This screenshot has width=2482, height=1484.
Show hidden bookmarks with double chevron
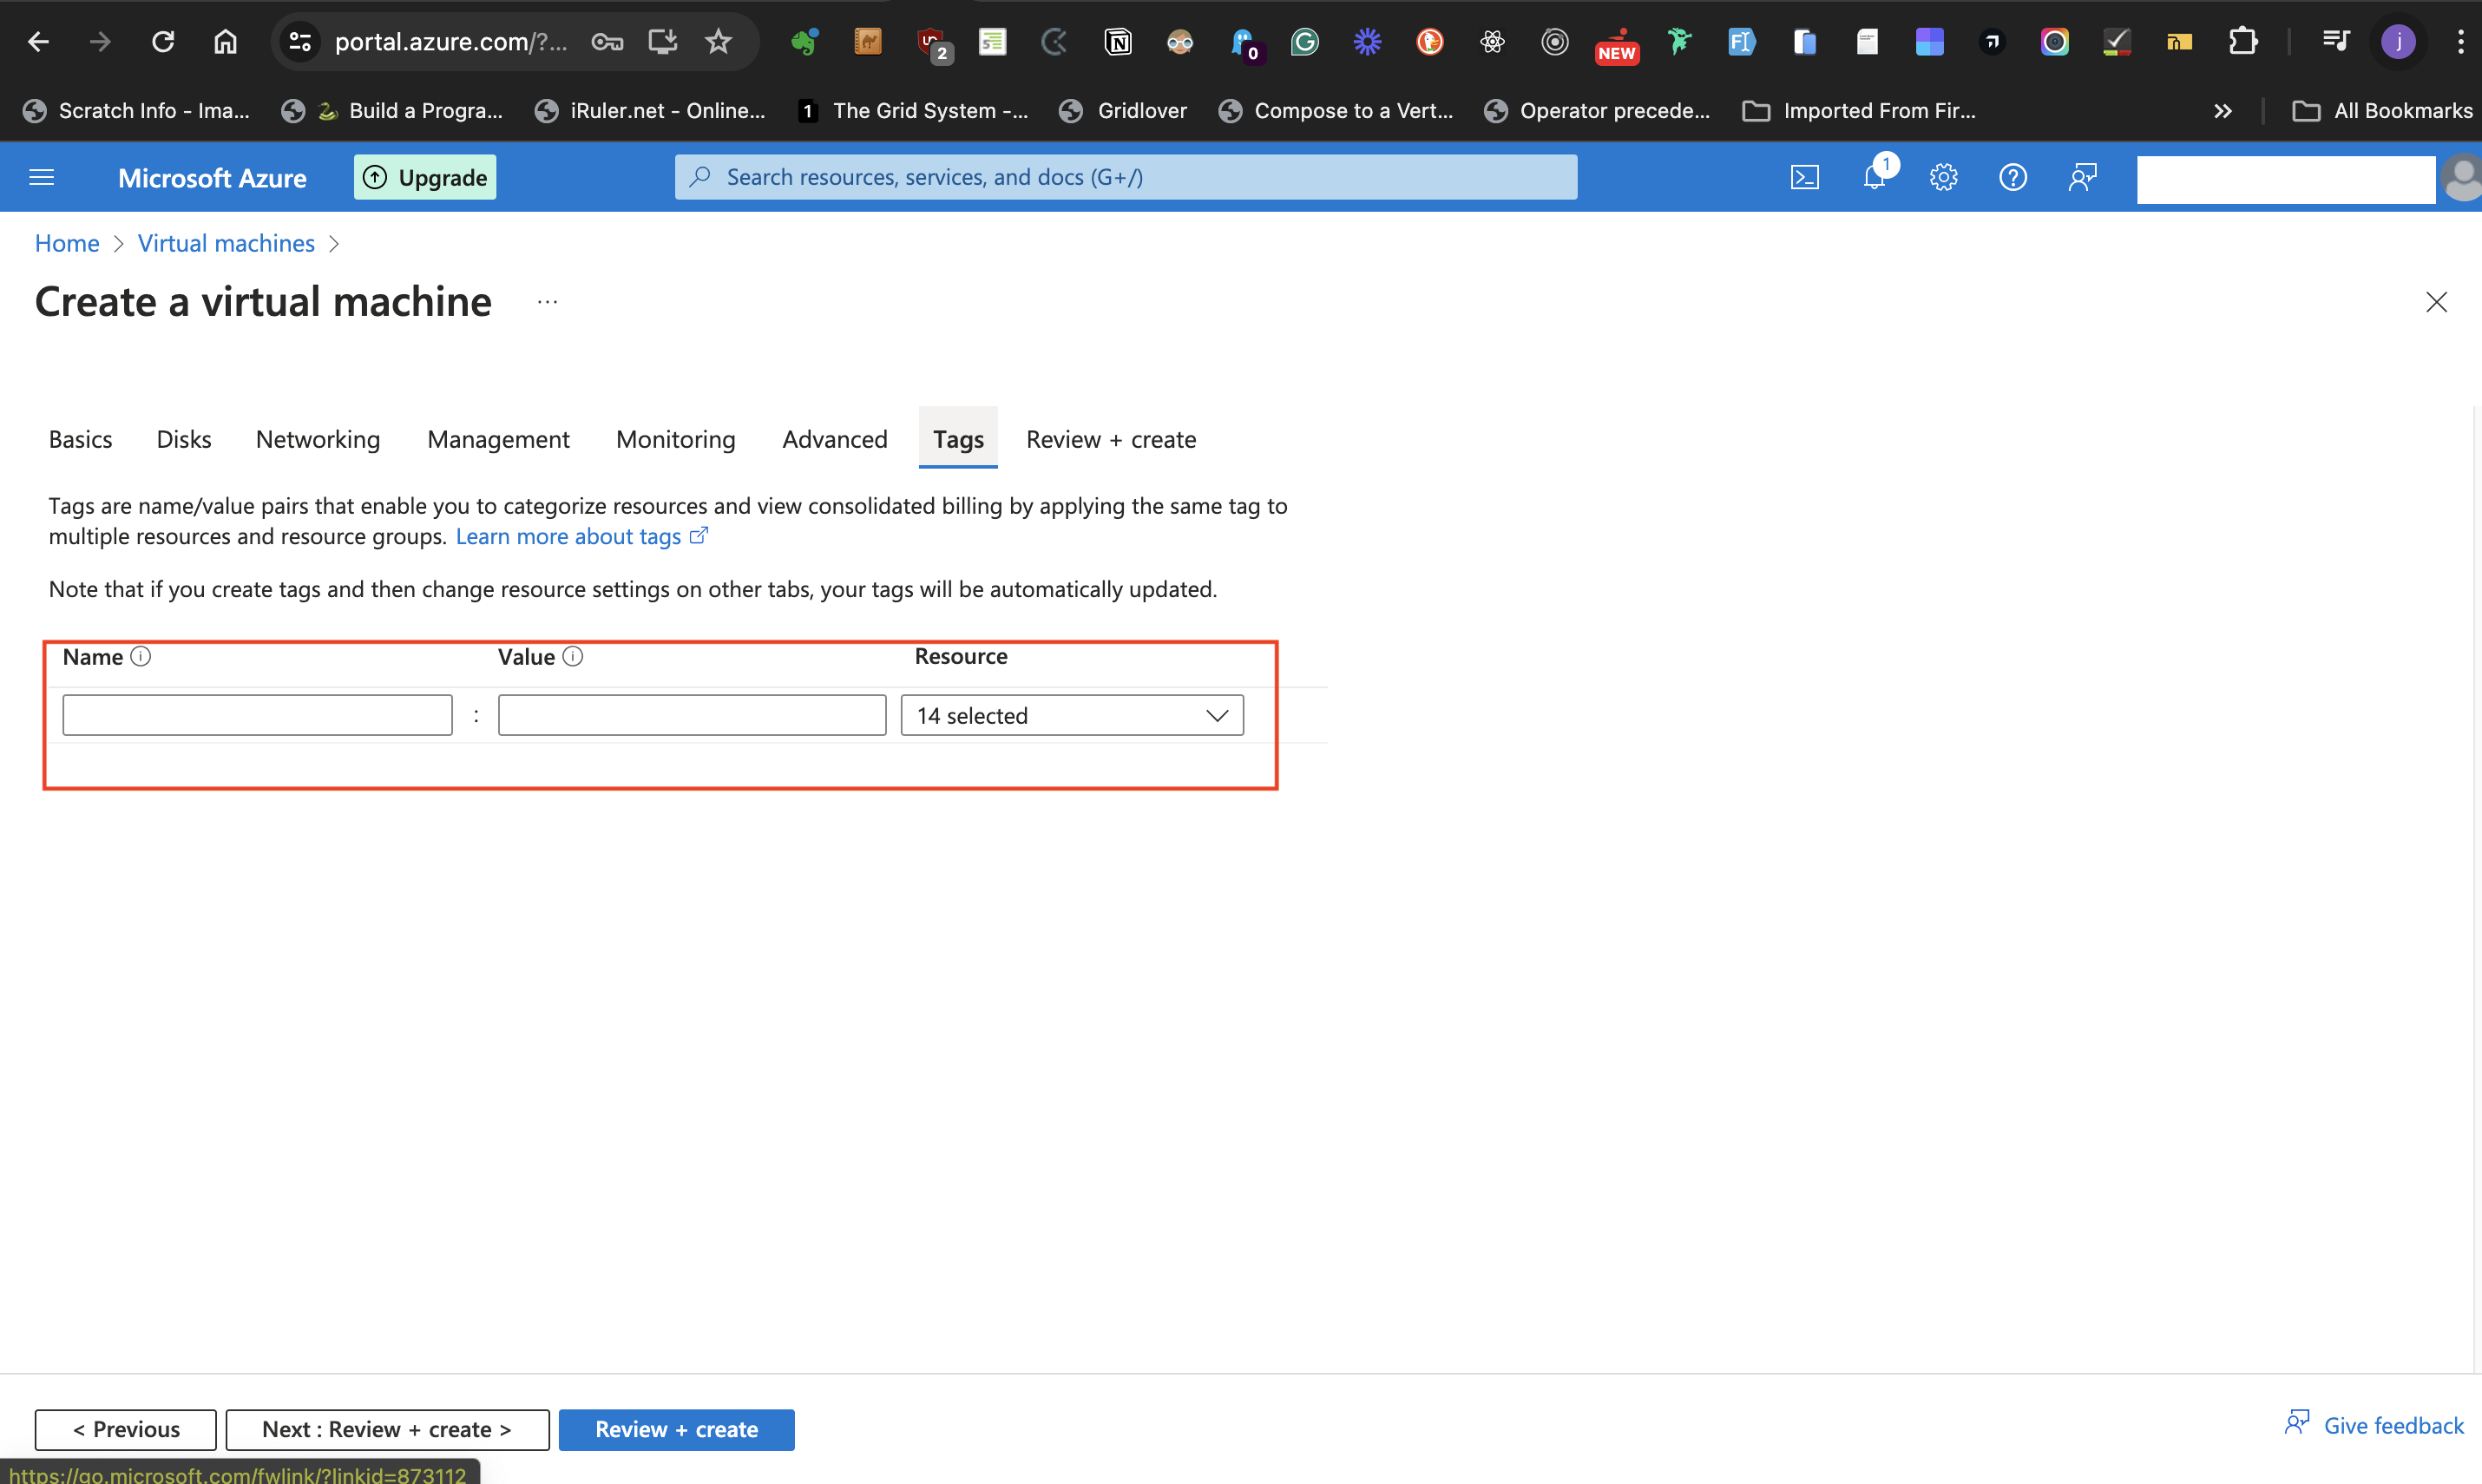(2222, 111)
